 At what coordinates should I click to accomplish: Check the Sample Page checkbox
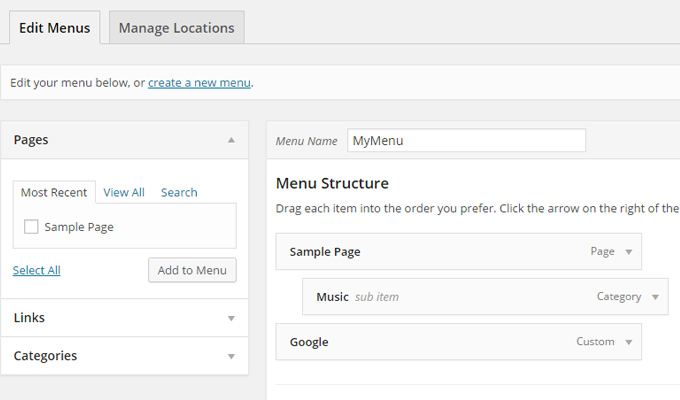click(31, 226)
